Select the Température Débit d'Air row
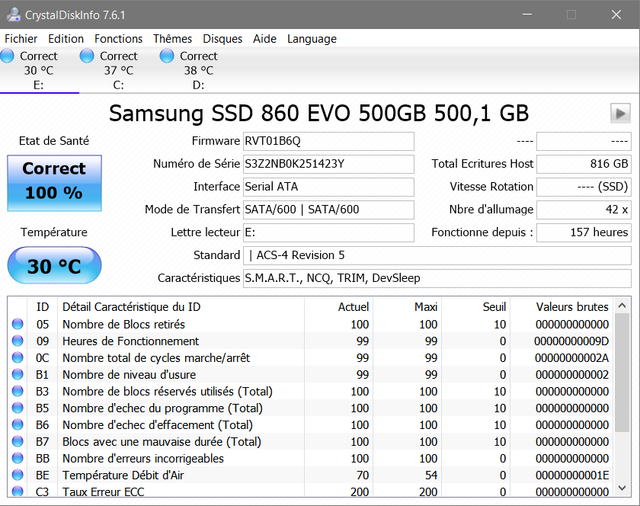 (311, 475)
